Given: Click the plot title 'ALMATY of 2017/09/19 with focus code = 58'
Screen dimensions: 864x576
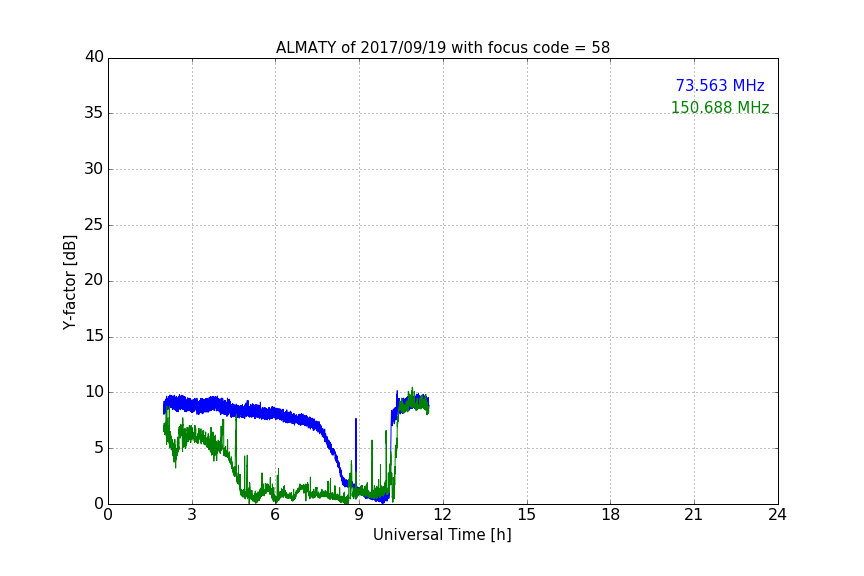Looking at the screenshot, I should 442,48.
